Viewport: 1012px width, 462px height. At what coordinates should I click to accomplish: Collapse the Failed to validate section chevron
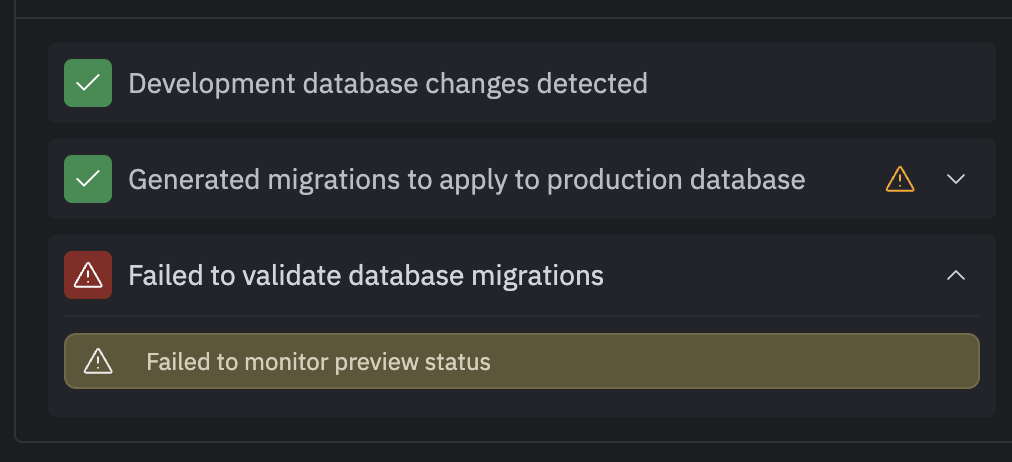(956, 275)
